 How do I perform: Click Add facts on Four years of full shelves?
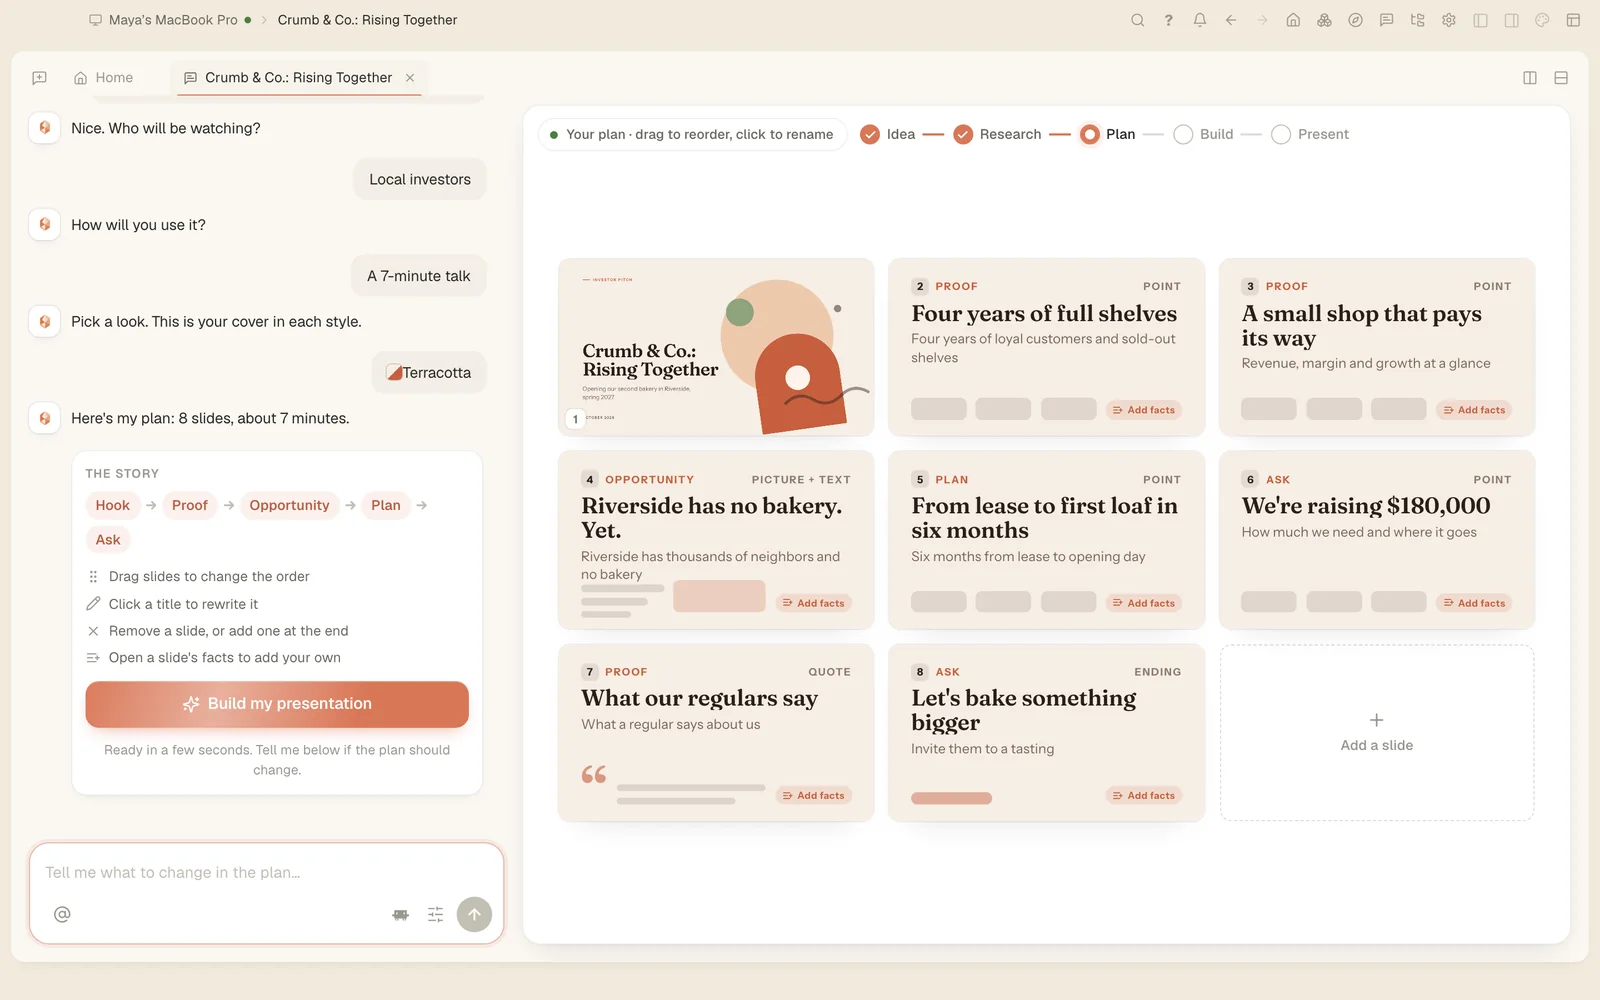1144,410
